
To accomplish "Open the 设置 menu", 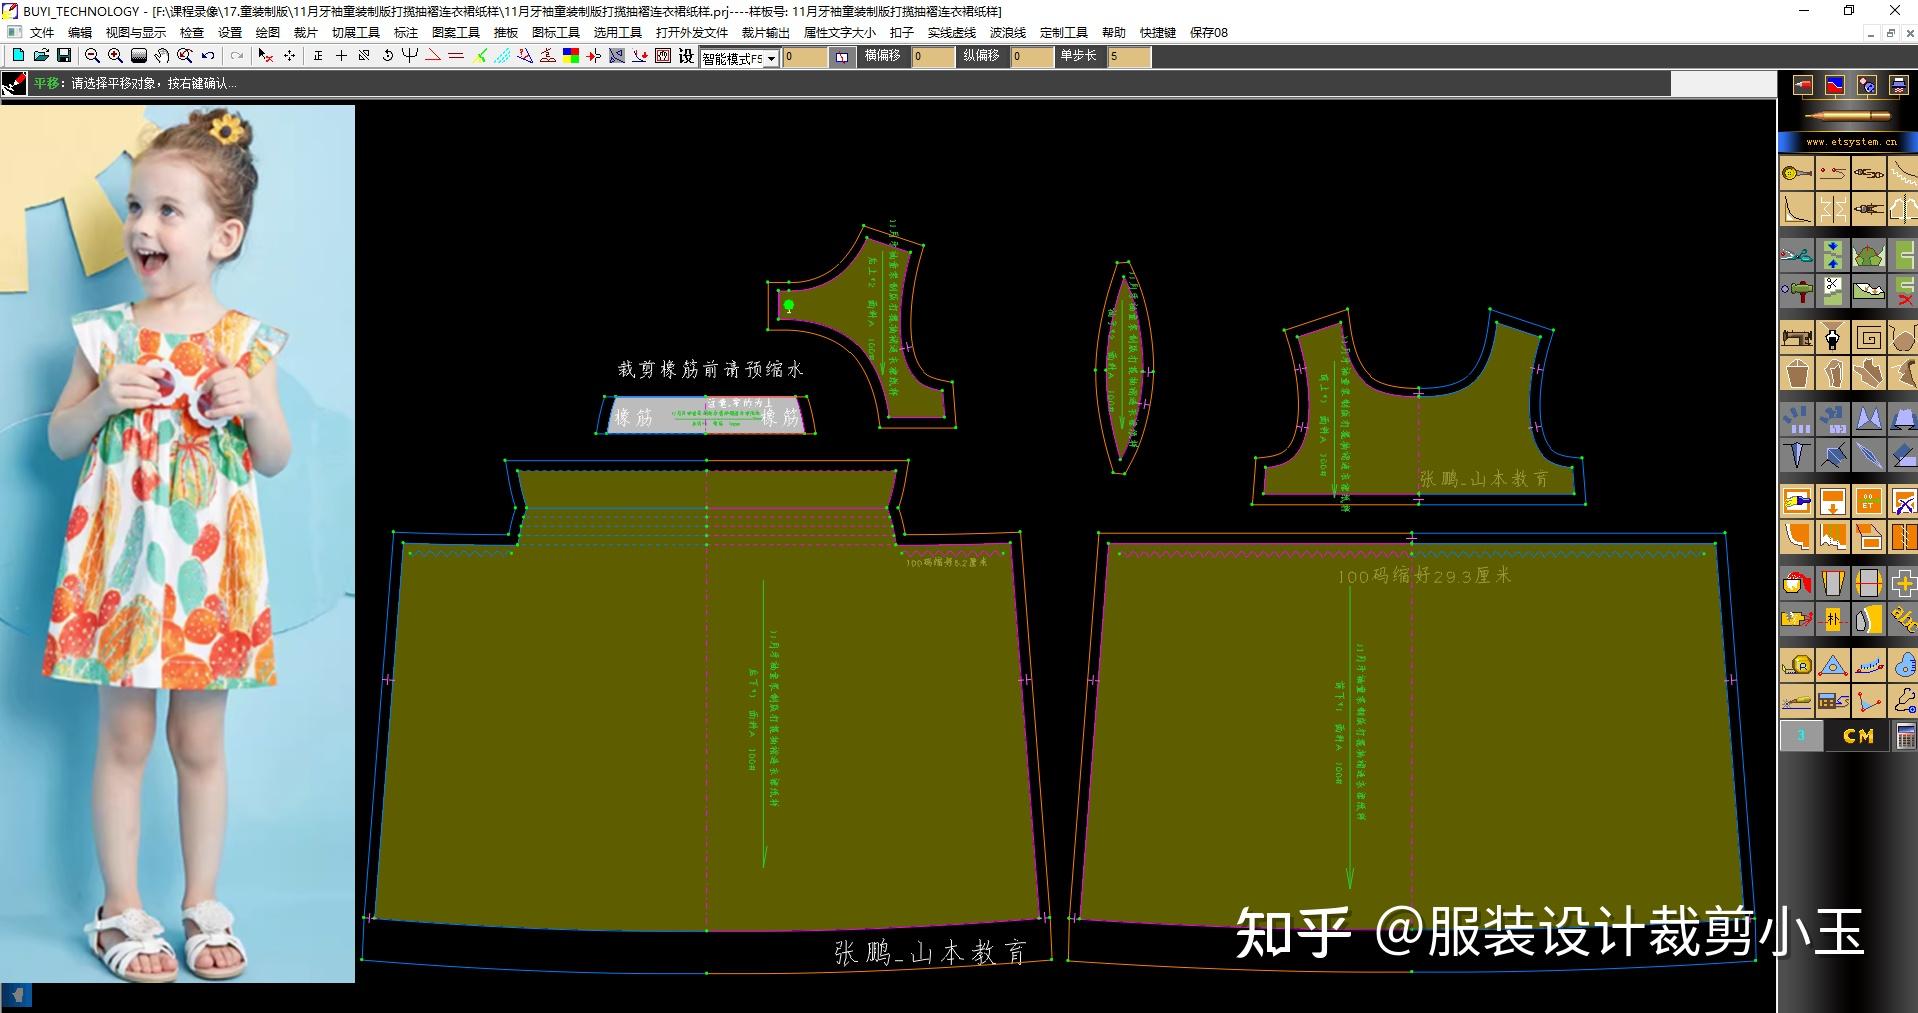I will (x=230, y=33).
